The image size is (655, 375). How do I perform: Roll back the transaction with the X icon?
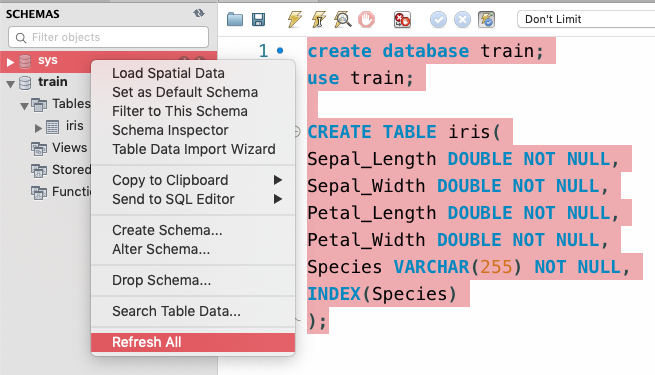tap(462, 19)
